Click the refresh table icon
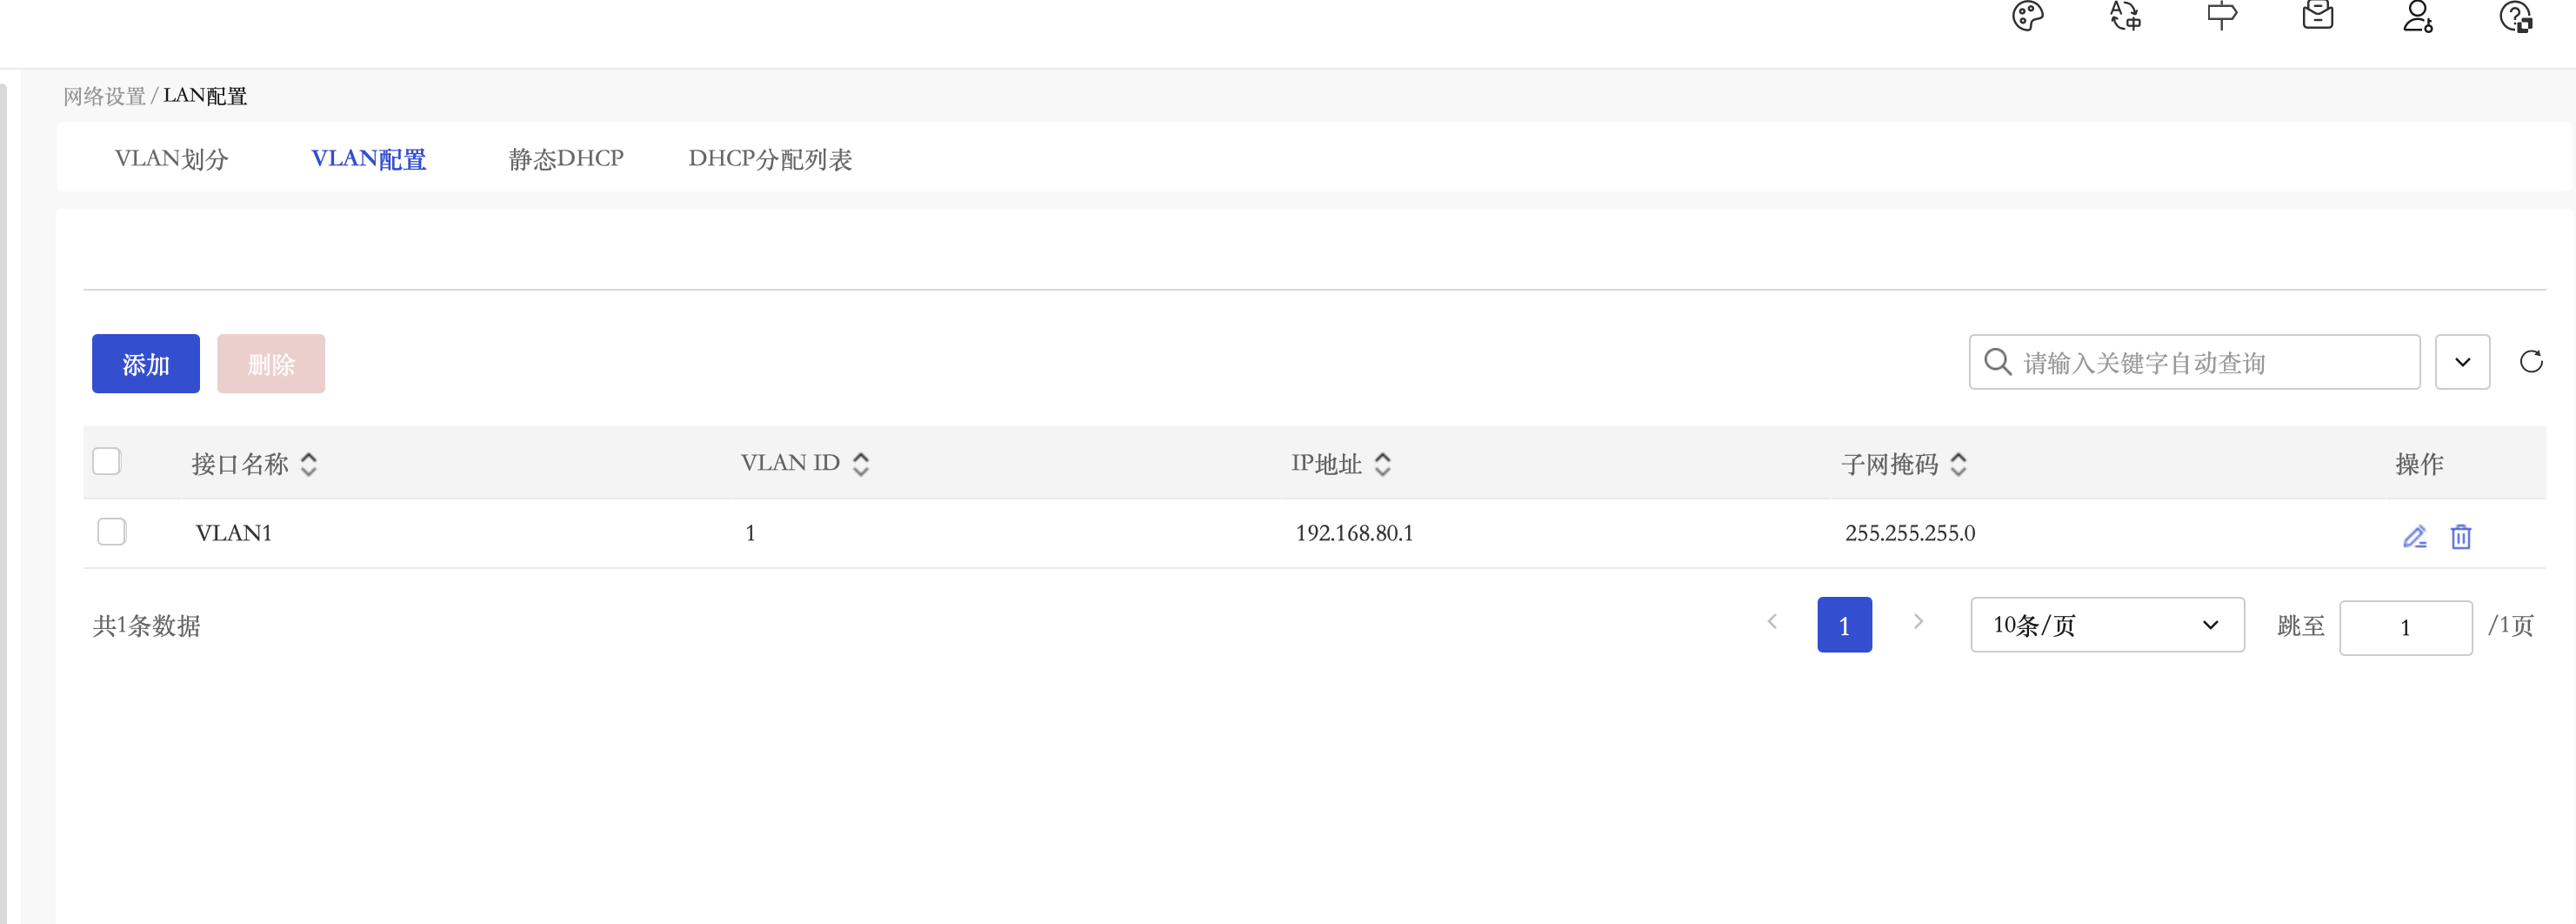Viewport: 2576px width, 924px height. click(x=2530, y=362)
